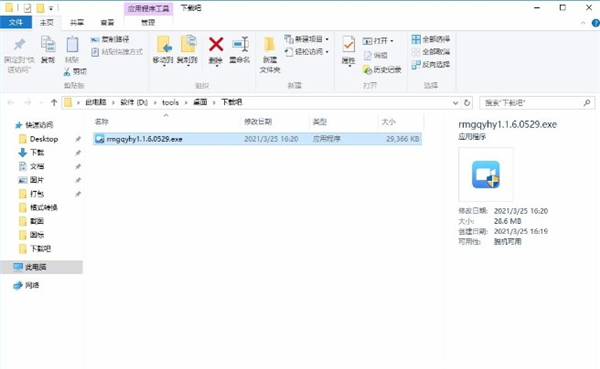The width and height of the screenshot is (600, 369).
Task: Copy the selected file via ribbon
Action: click(x=48, y=50)
